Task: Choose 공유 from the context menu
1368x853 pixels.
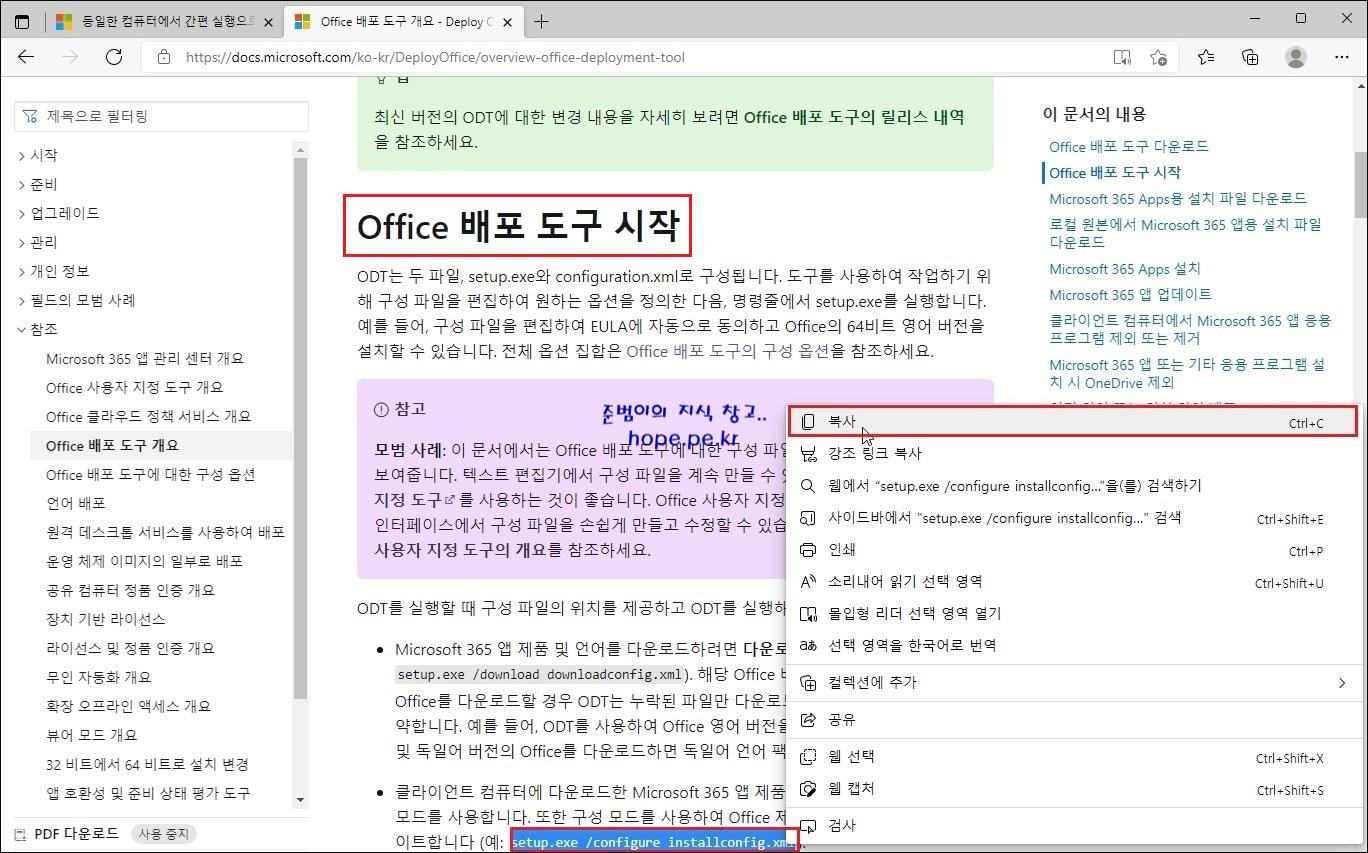Action: 1072,719
